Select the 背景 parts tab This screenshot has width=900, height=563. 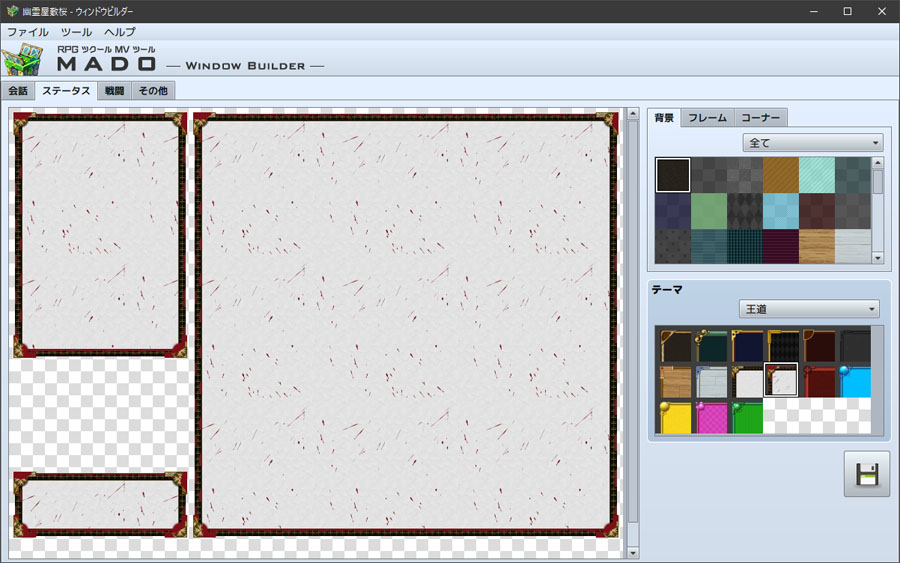point(664,118)
